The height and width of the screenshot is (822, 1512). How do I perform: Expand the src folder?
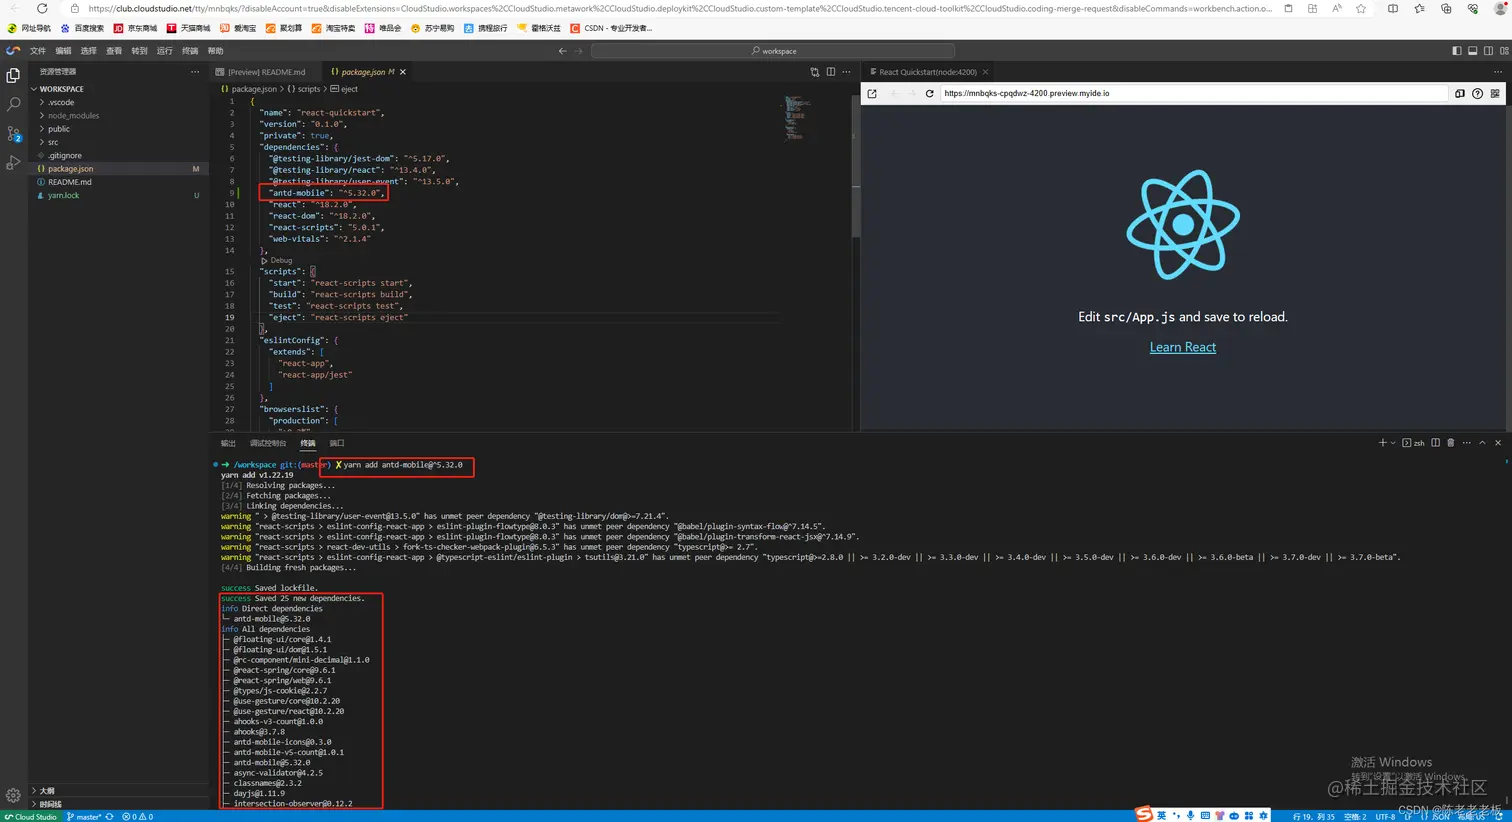coord(42,142)
